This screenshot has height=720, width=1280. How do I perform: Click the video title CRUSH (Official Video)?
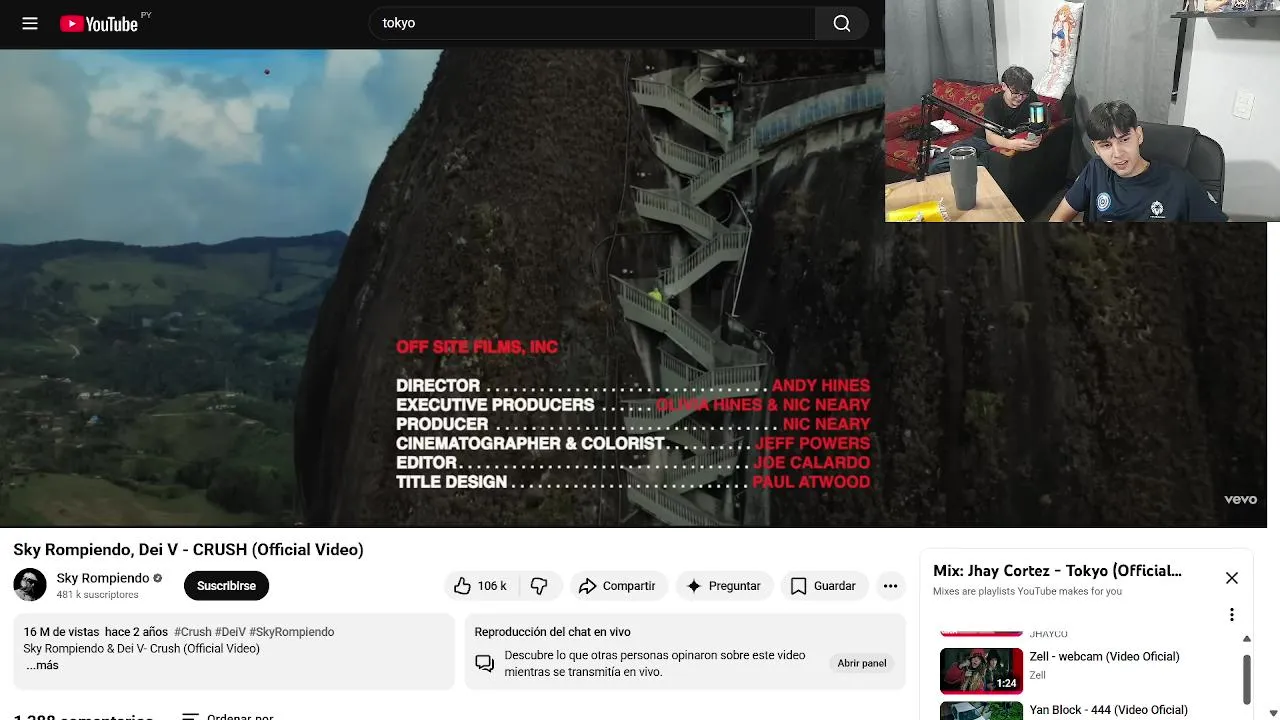188,550
